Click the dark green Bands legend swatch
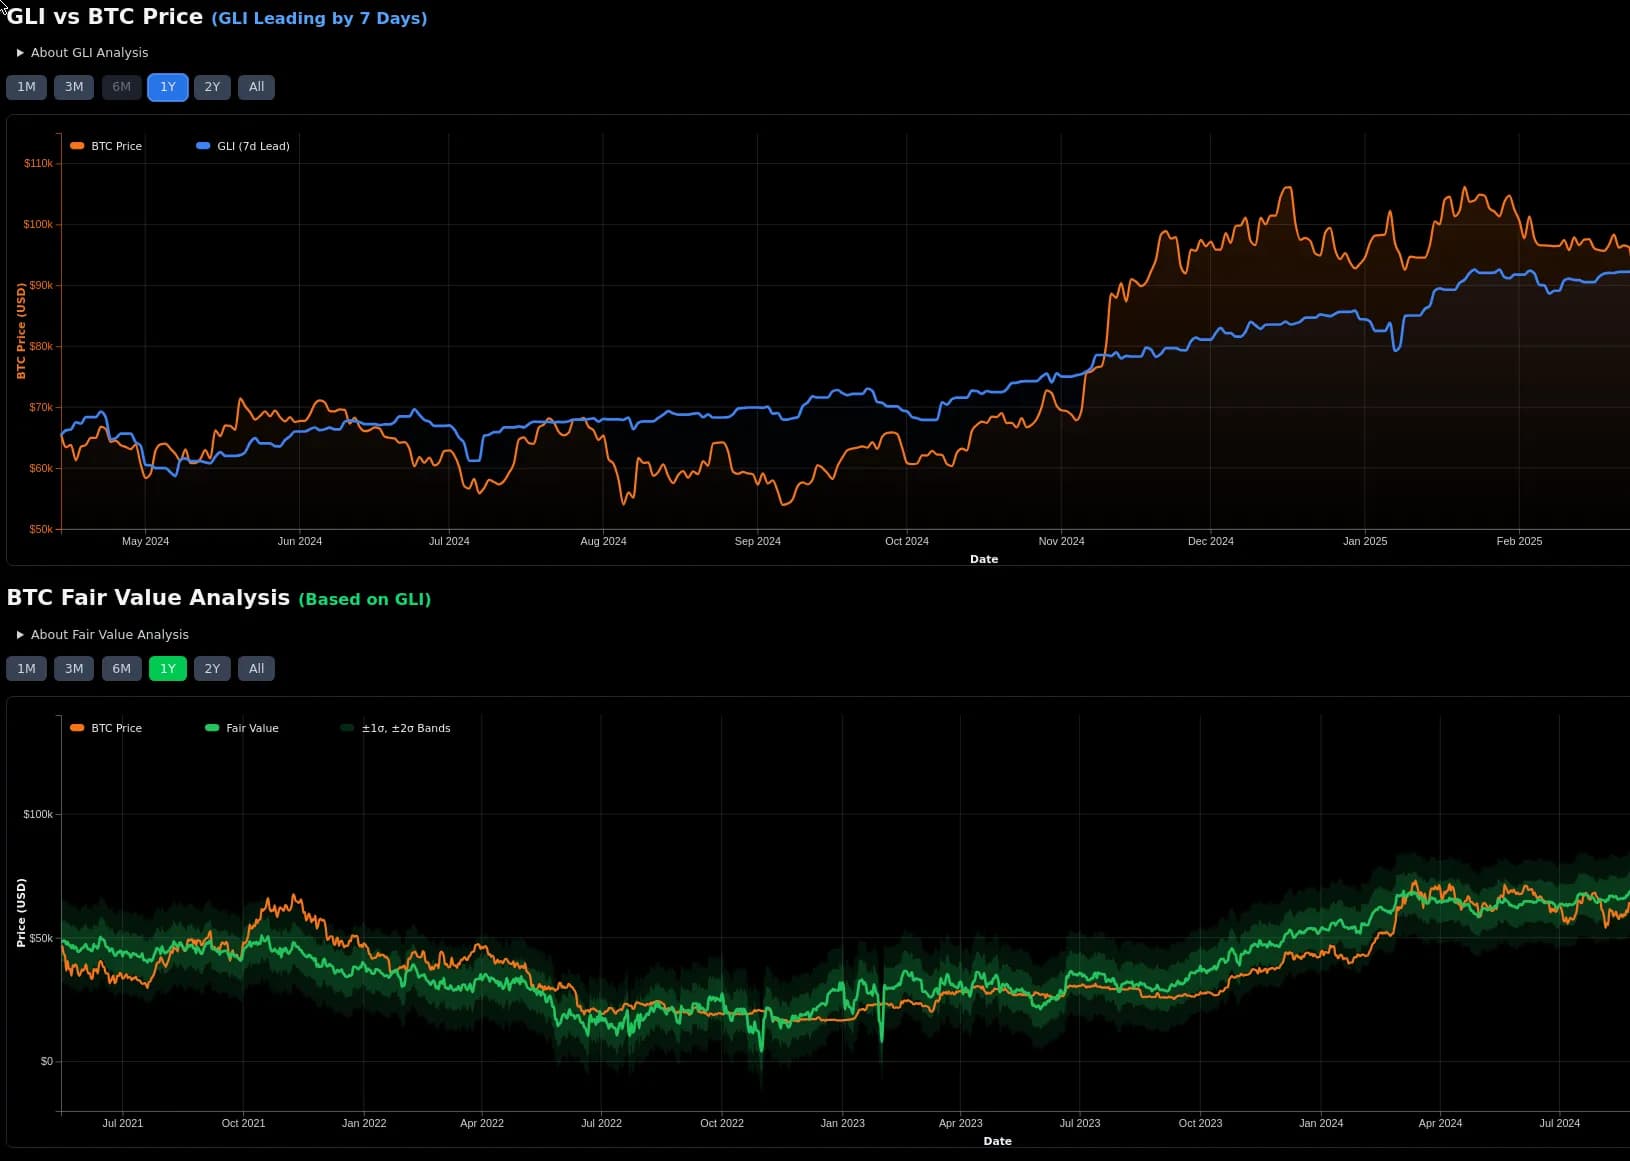Viewport: 1630px width, 1161px height. 347,728
